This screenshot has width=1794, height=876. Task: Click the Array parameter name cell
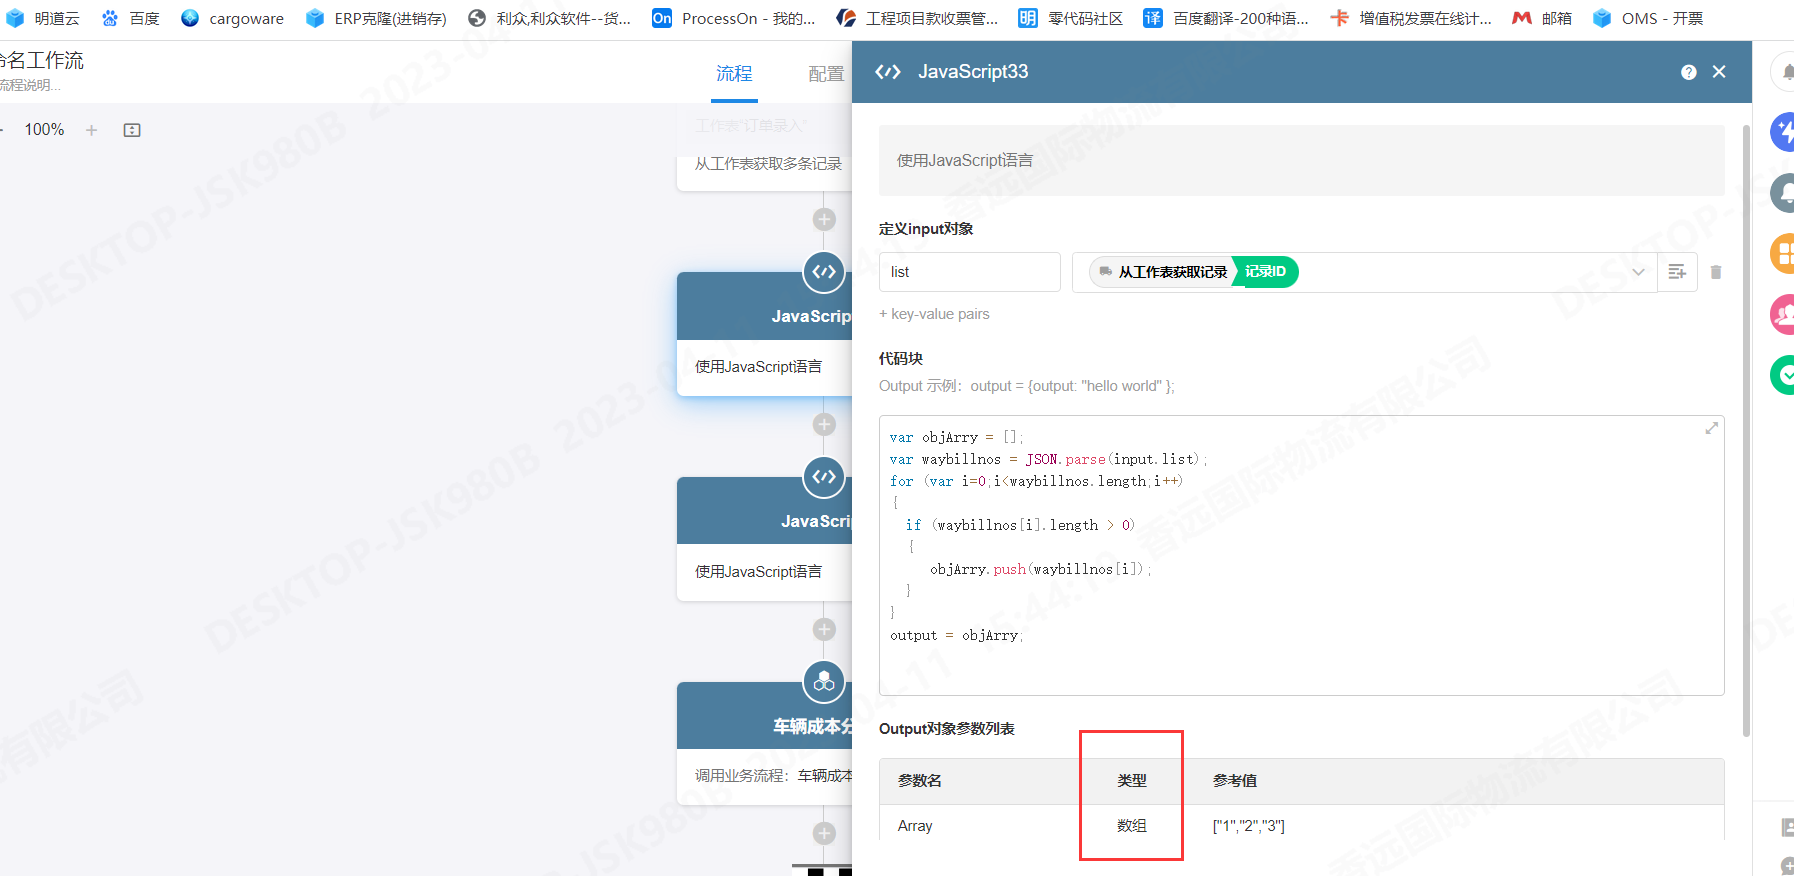[915, 826]
